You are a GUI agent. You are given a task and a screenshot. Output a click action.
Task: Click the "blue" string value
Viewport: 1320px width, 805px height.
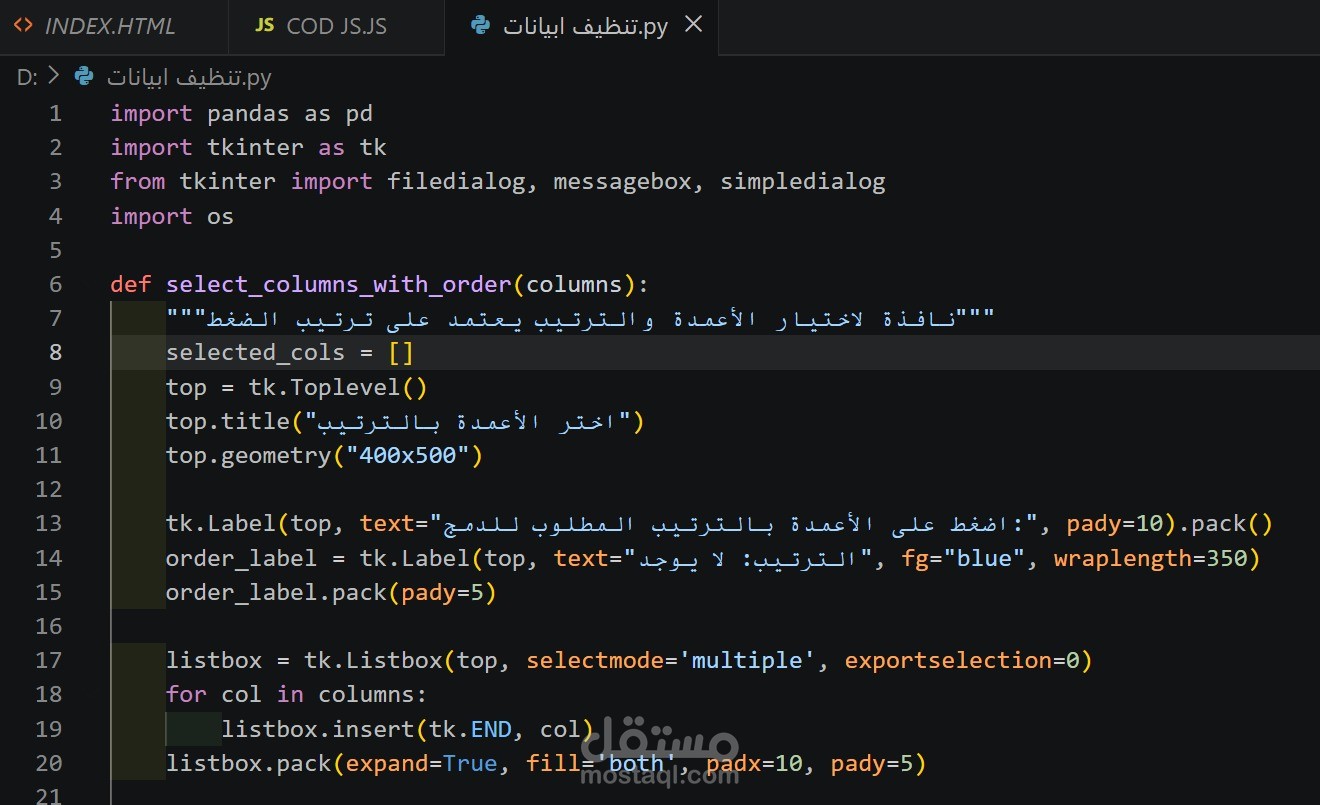tap(984, 558)
